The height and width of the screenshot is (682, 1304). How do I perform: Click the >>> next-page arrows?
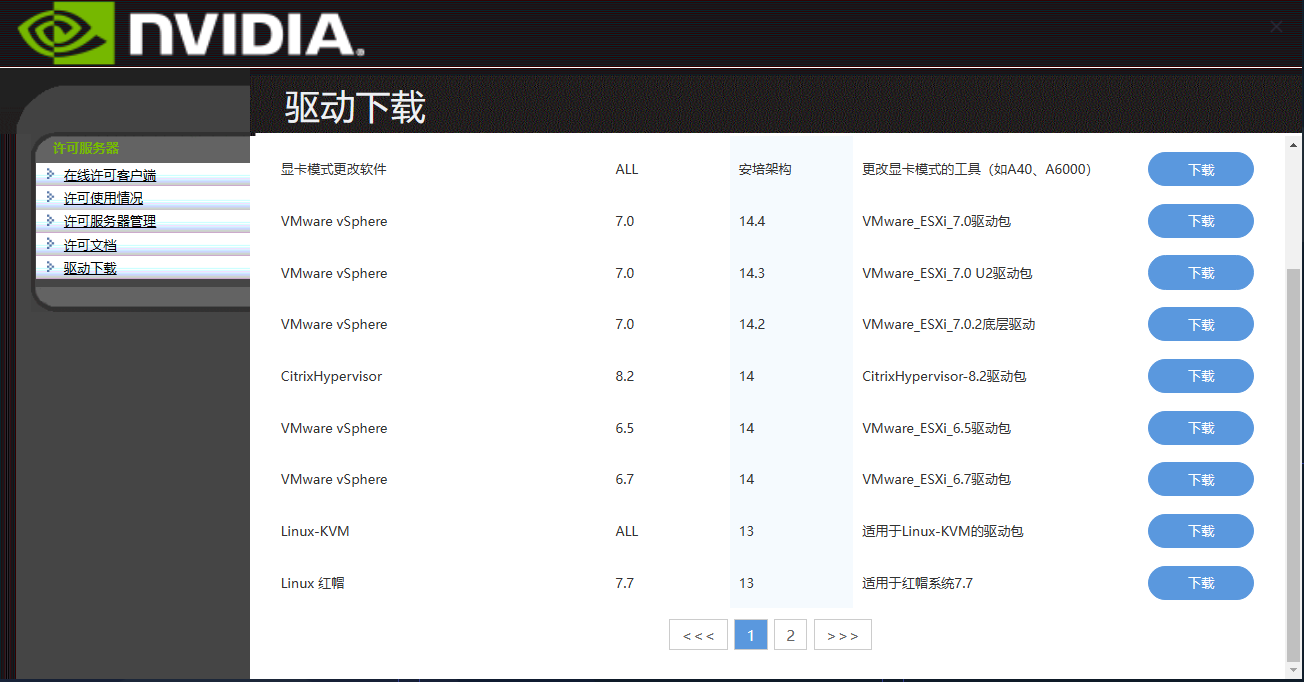coord(842,634)
